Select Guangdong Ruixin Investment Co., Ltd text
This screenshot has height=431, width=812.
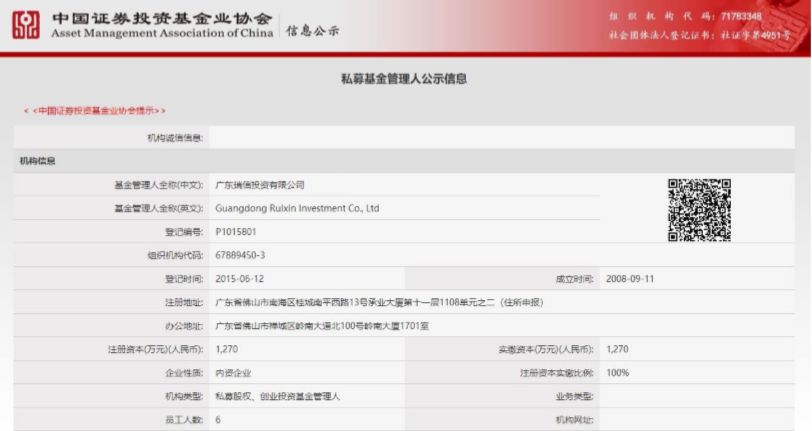(x=297, y=208)
